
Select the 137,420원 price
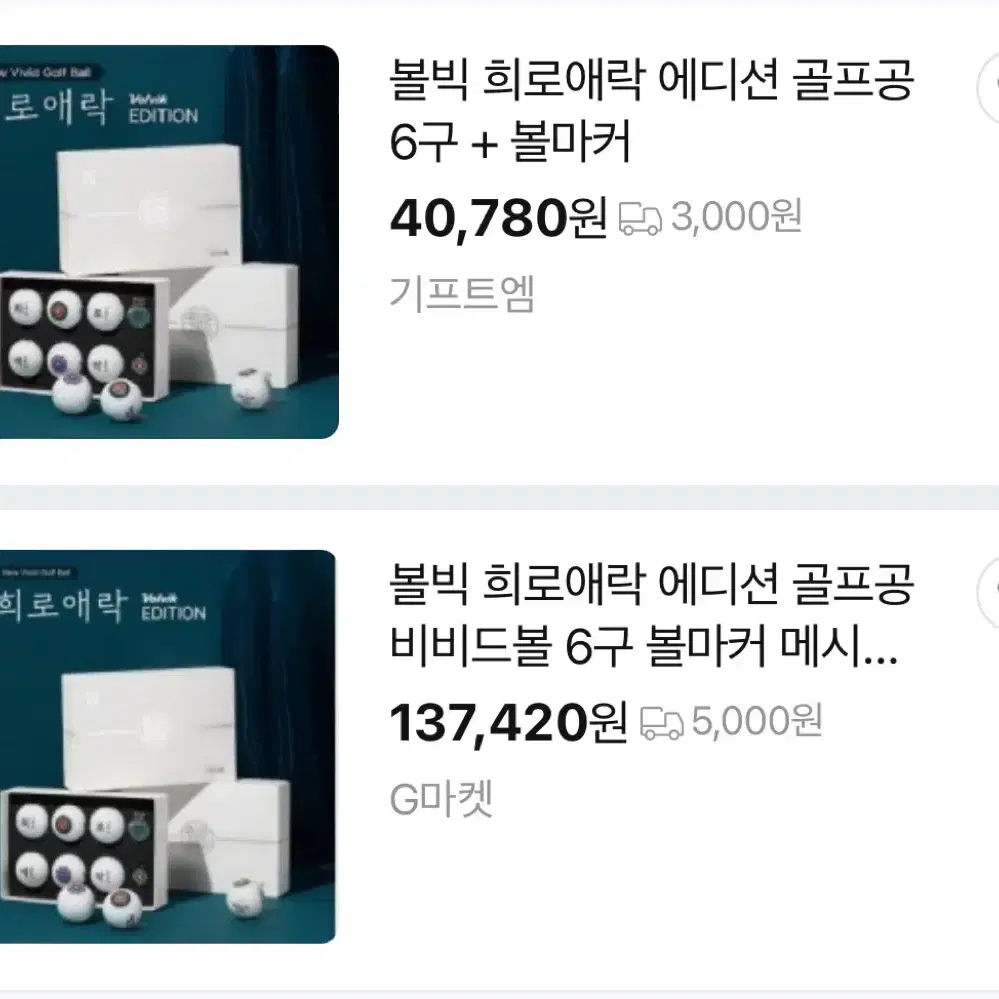tap(508, 723)
